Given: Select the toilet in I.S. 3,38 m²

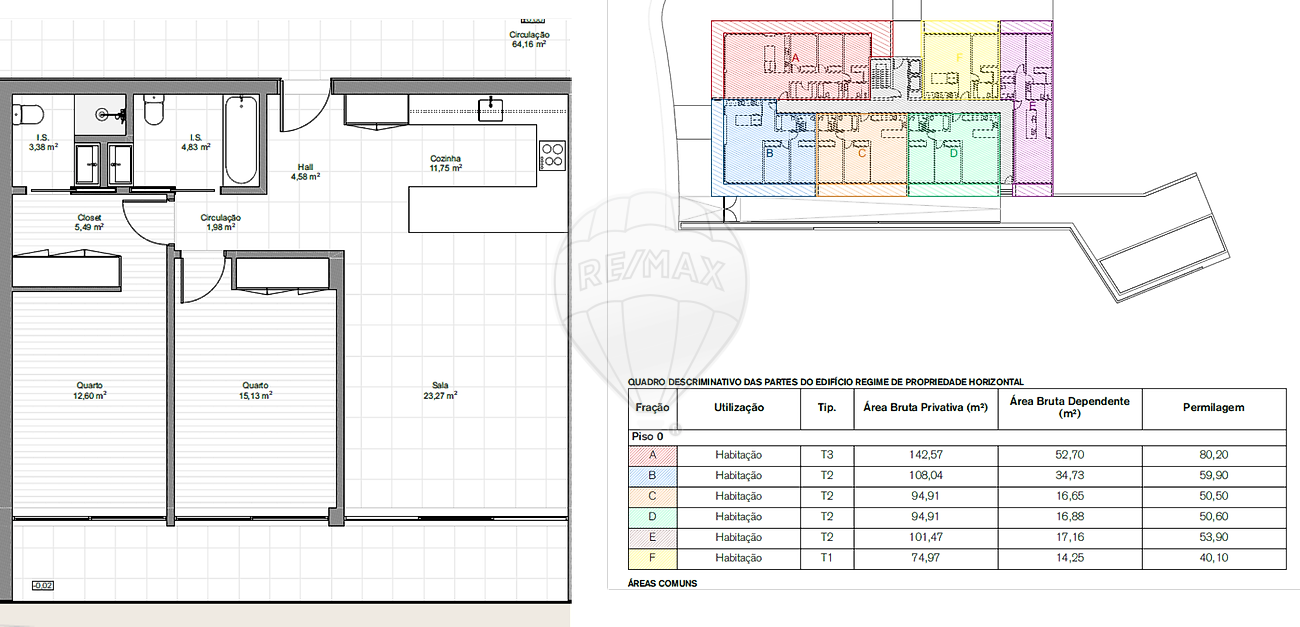Looking at the screenshot, I should click(27, 112).
